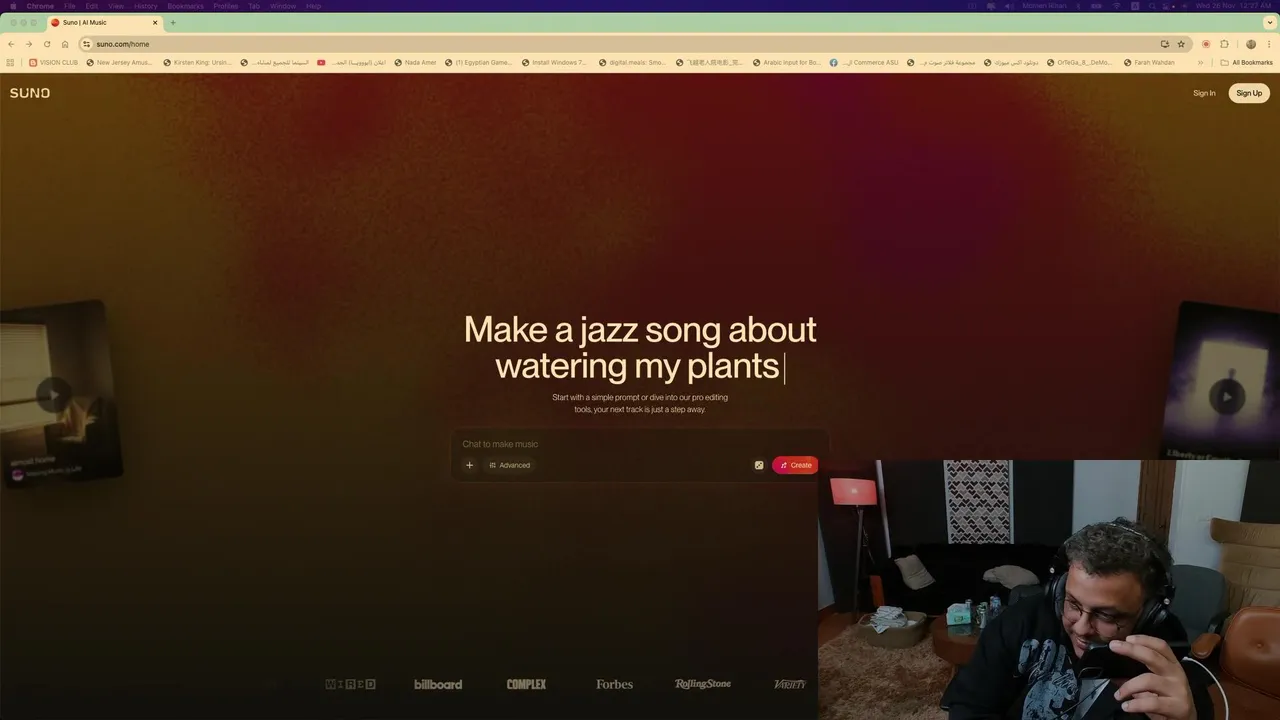
Task: Expand the tab search dropdown
Action: pos(1268,22)
